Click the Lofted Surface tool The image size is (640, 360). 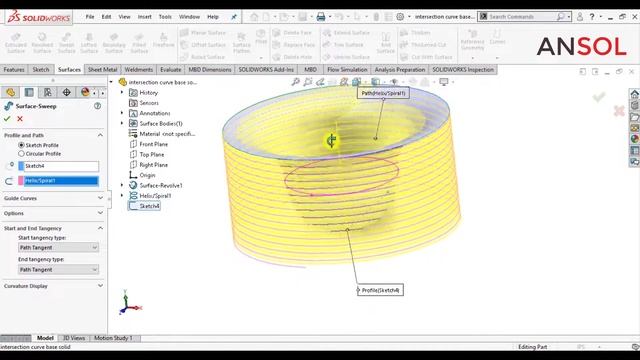coord(89,42)
